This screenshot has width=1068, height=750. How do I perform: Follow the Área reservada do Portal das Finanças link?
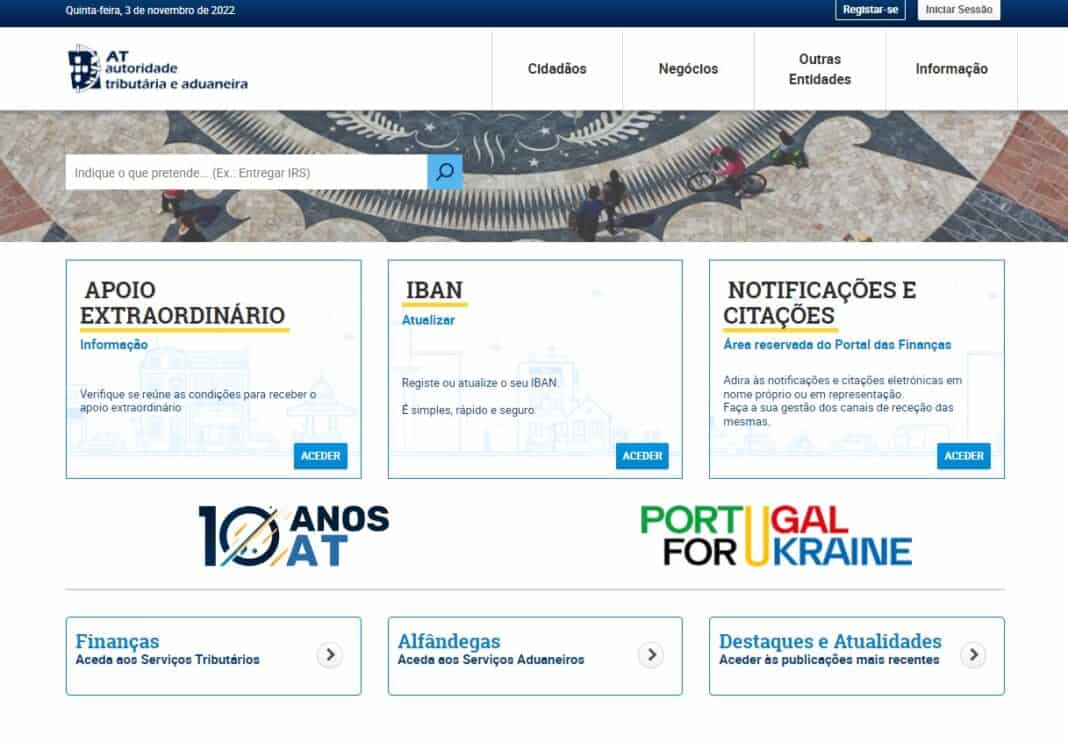point(837,344)
